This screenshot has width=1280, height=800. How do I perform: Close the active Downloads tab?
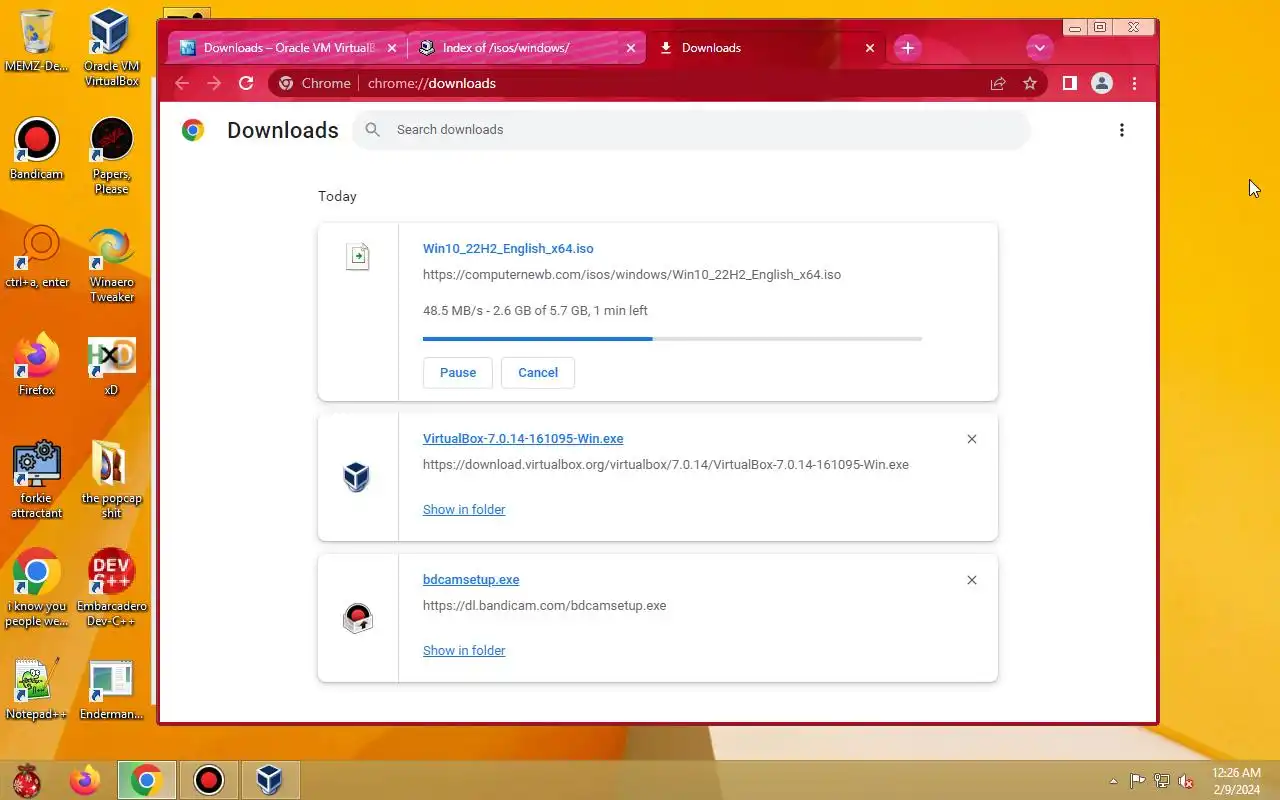tap(869, 47)
